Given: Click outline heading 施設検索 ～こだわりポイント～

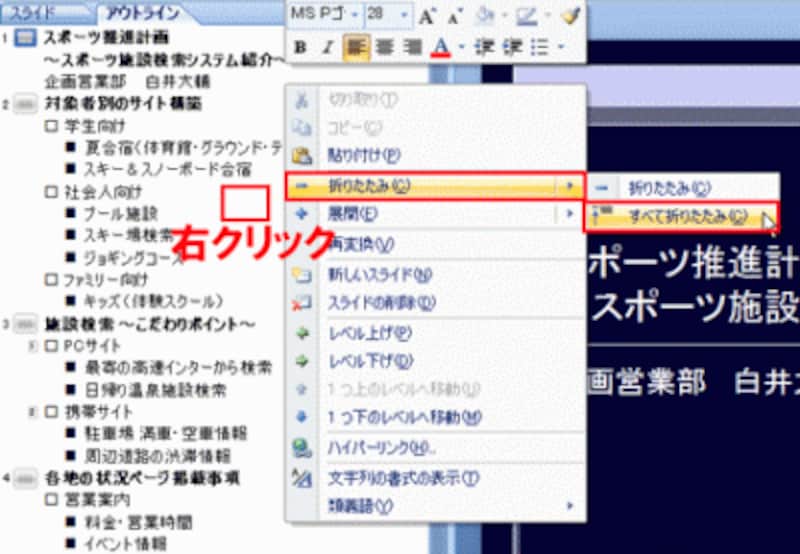Looking at the screenshot, I should 149,324.
